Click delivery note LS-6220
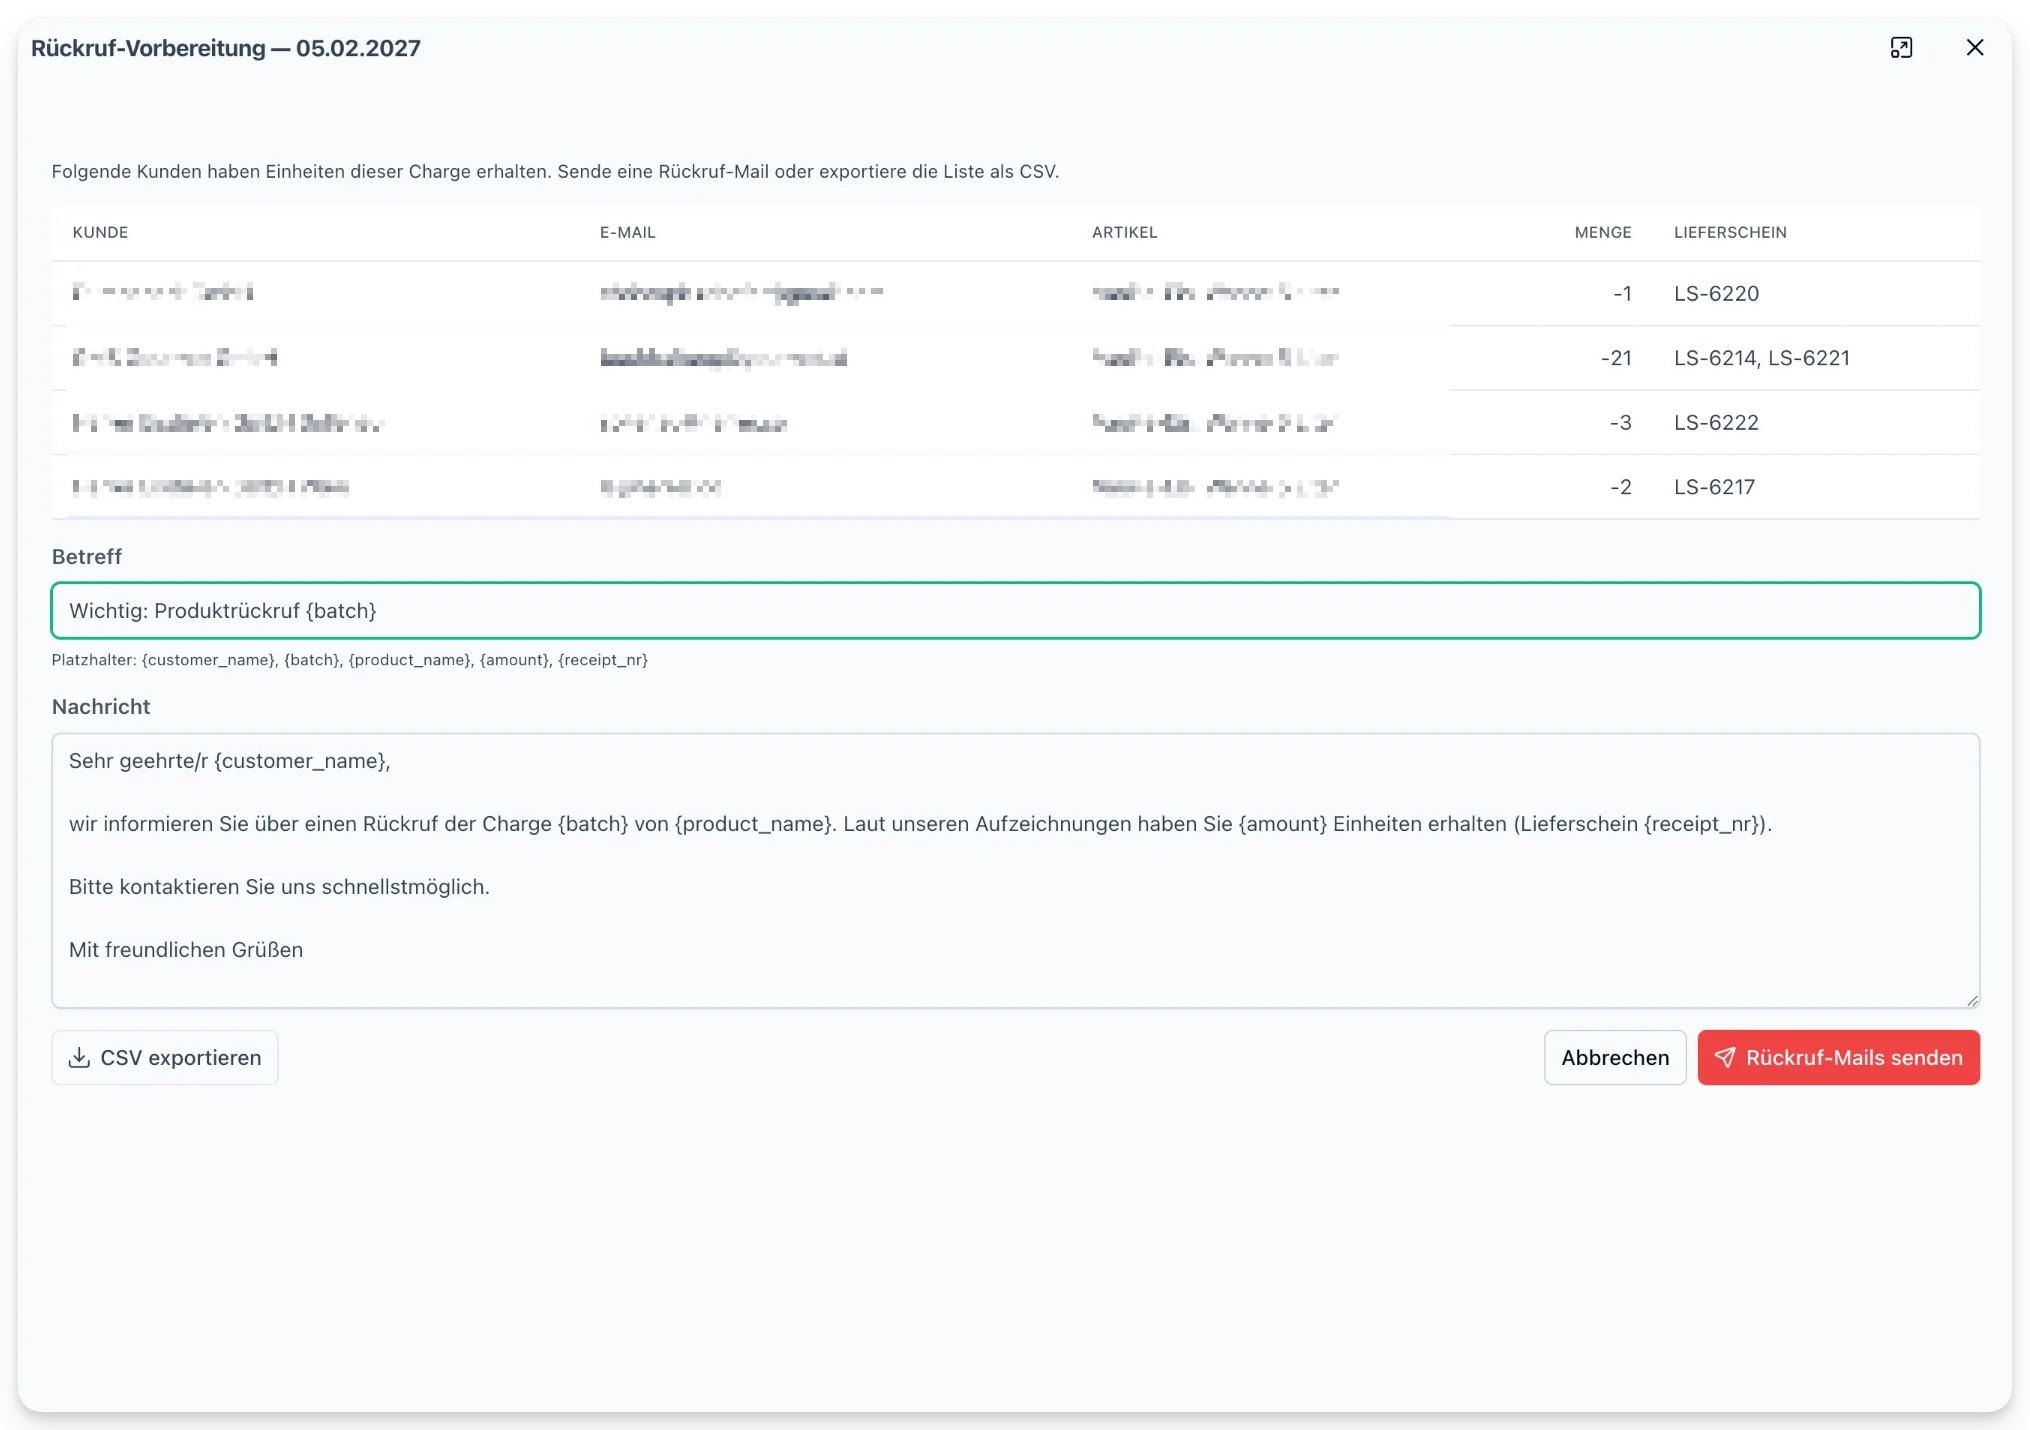Viewport: 2030px width, 1430px height. [x=1716, y=293]
